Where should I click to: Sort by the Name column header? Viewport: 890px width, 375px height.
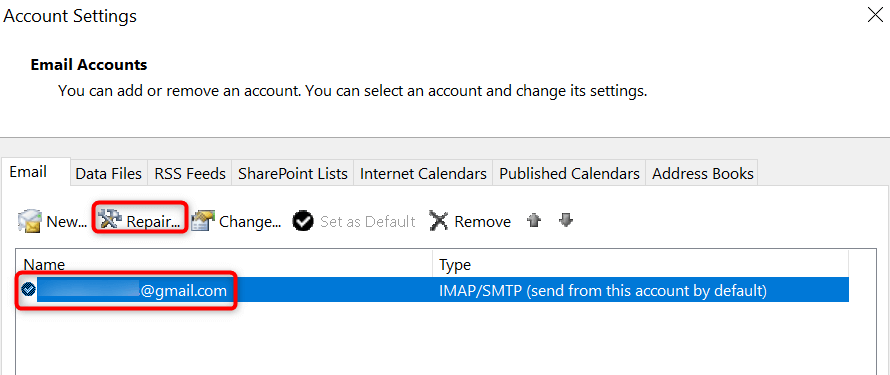[225, 264]
